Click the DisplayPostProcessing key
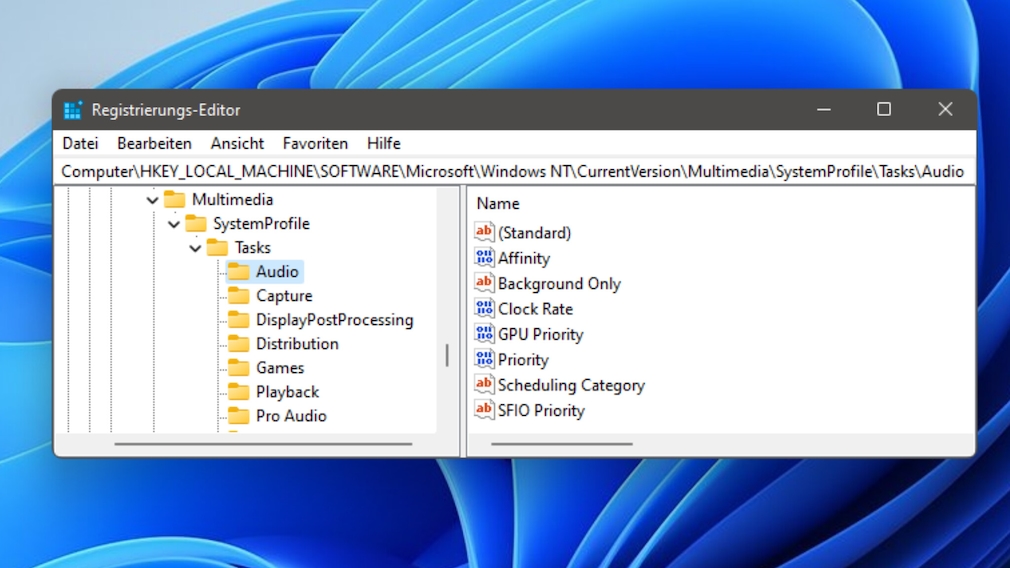1010x568 pixels. 334,320
